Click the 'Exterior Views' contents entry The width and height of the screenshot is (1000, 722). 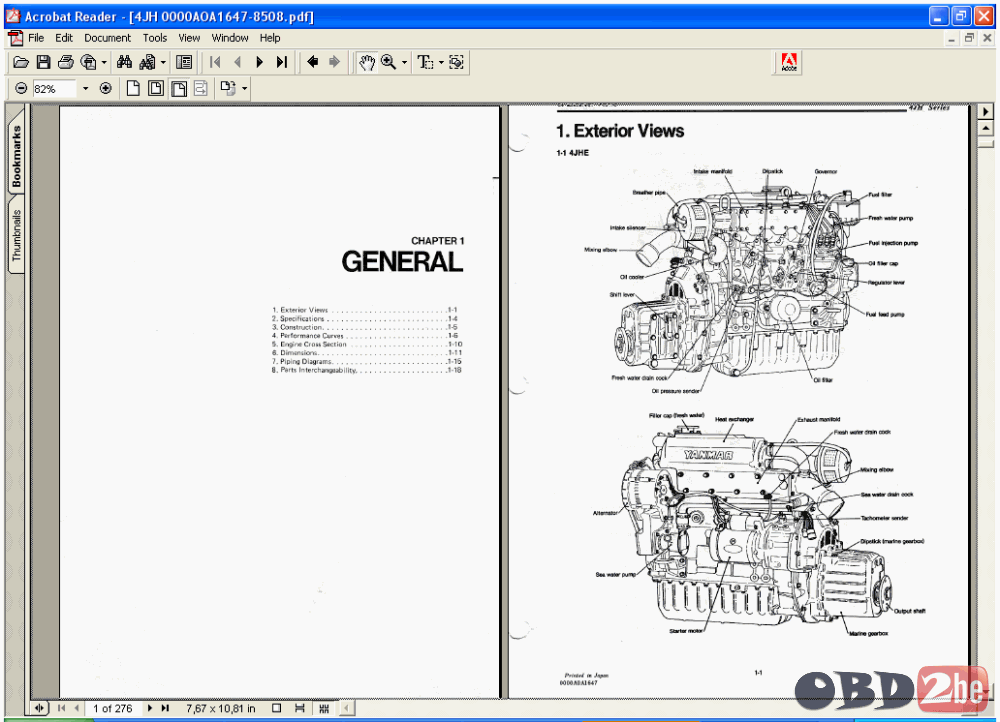304,310
